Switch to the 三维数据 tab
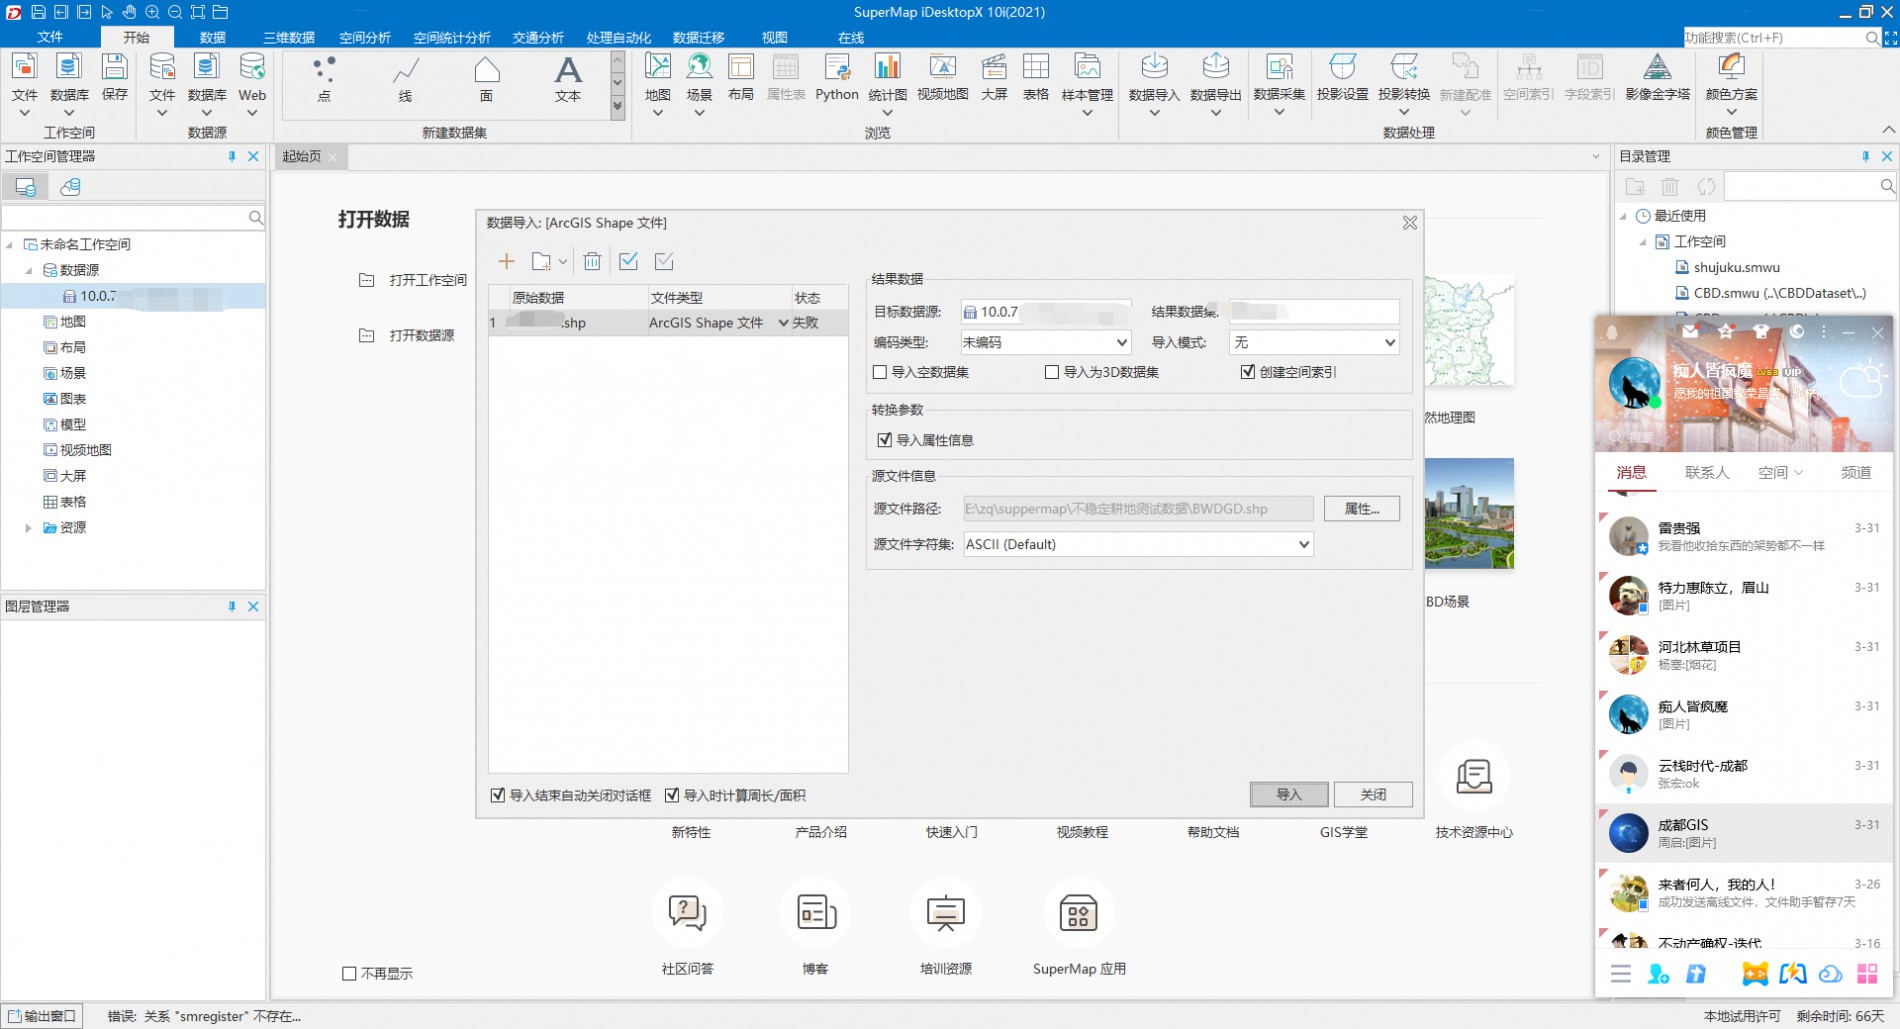Image resolution: width=1900 pixels, height=1029 pixels. pos(289,37)
